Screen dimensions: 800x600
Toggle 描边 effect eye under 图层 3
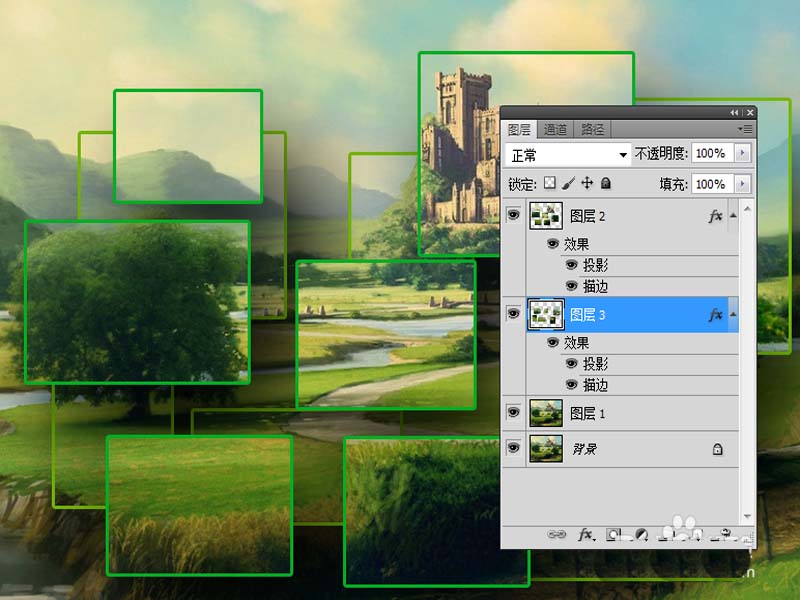[x=571, y=384]
